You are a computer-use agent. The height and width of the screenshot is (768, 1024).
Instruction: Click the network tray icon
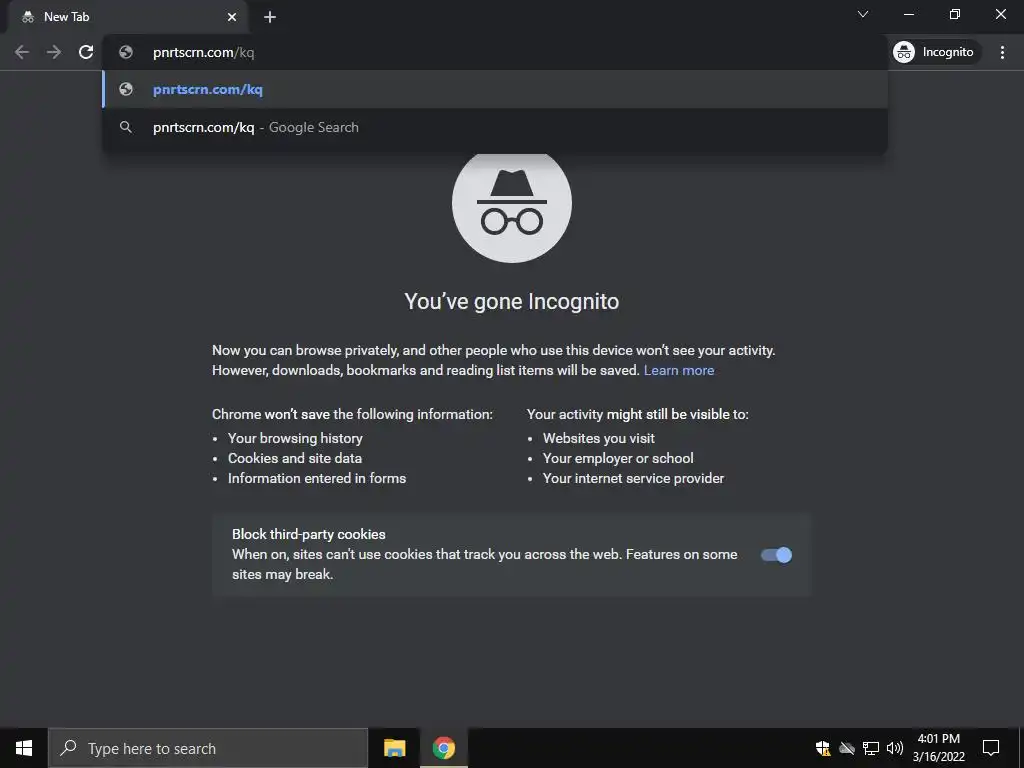coord(871,748)
